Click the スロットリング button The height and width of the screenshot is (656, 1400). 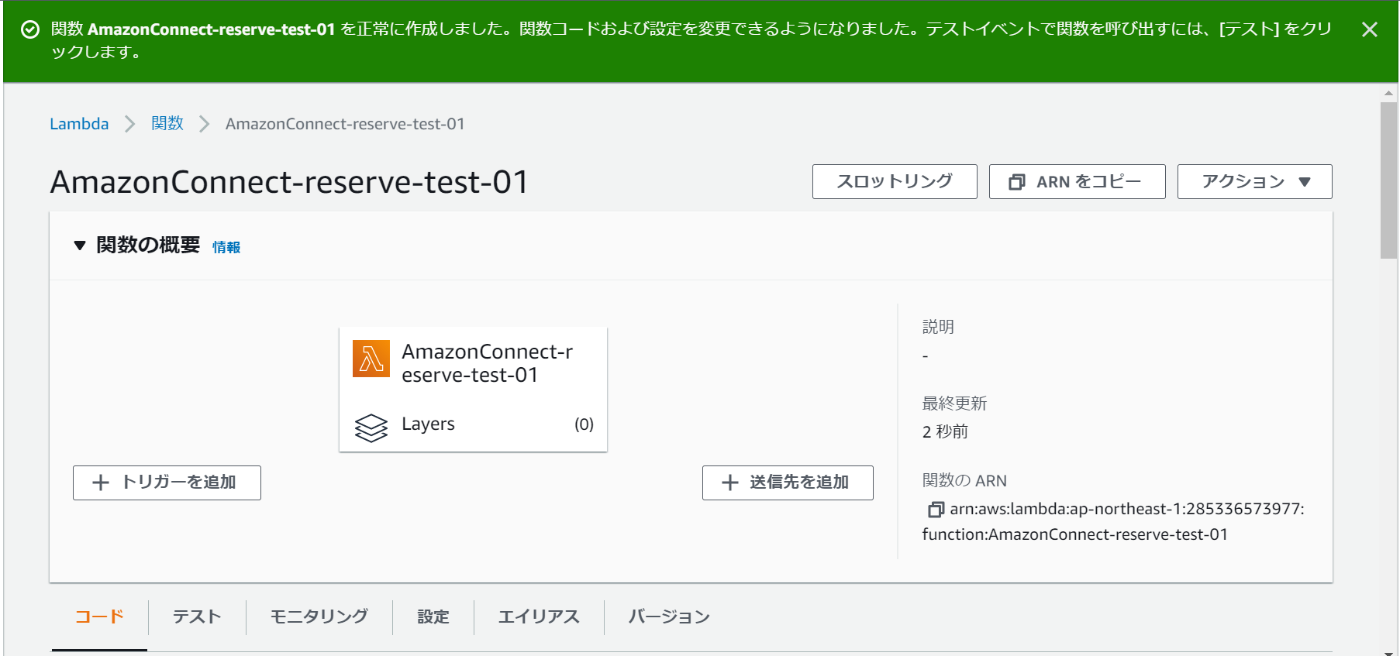pos(894,182)
